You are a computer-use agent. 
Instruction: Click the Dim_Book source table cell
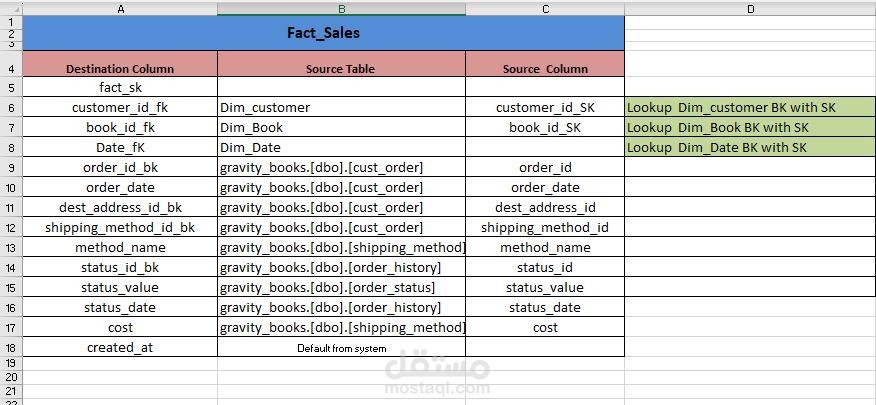(341, 127)
